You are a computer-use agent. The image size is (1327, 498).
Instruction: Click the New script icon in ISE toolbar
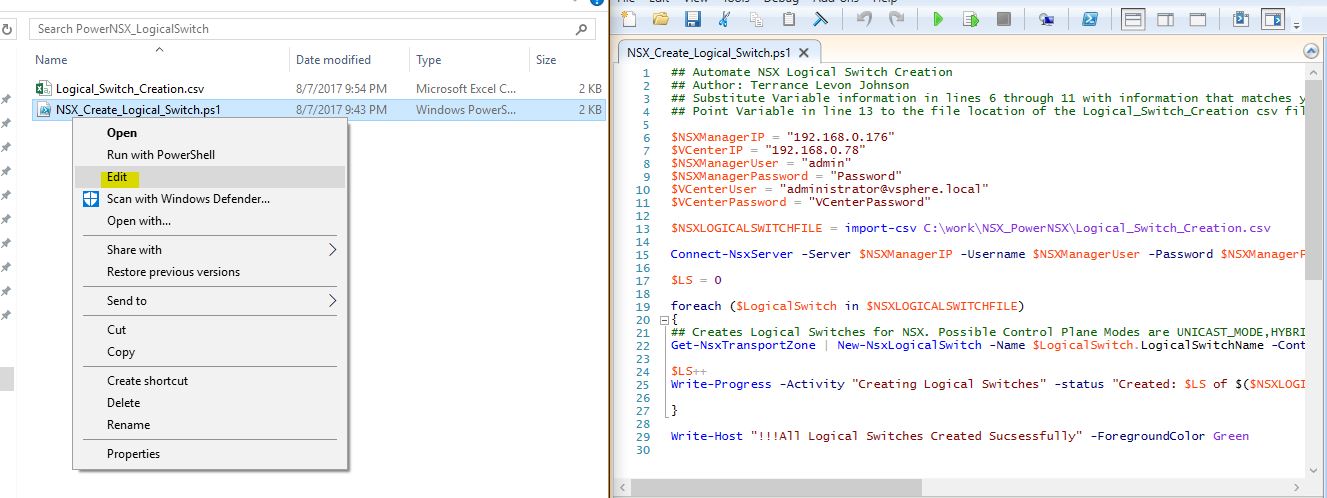[x=628, y=19]
